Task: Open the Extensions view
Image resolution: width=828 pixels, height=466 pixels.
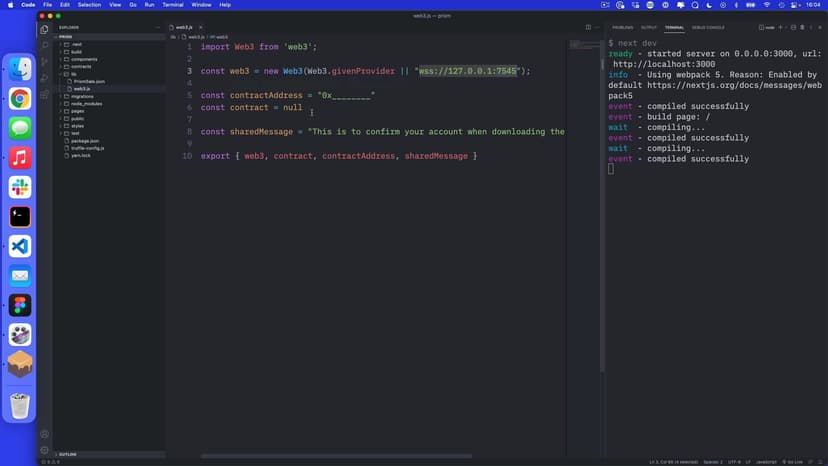Action: pos(45,93)
